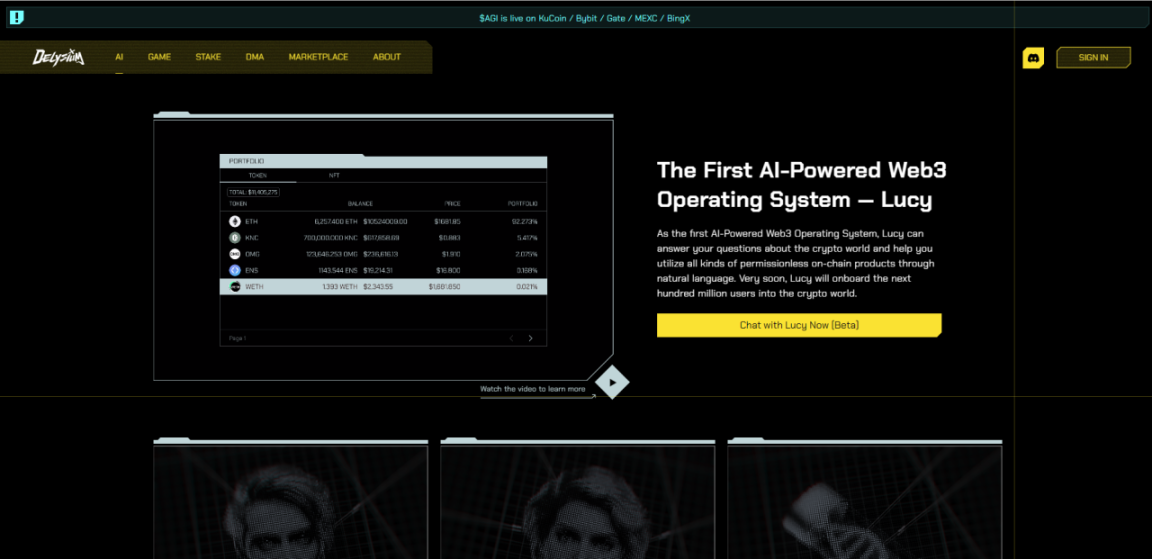This screenshot has height=559, width=1152.
Task: Open the STAKE menu item
Action: click(208, 57)
